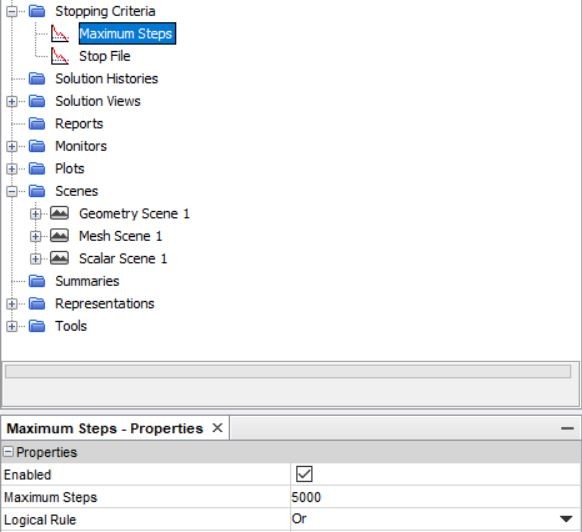This screenshot has height=532, width=582.
Task: Toggle the Enabled checkbox
Action: click(x=304, y=474)
